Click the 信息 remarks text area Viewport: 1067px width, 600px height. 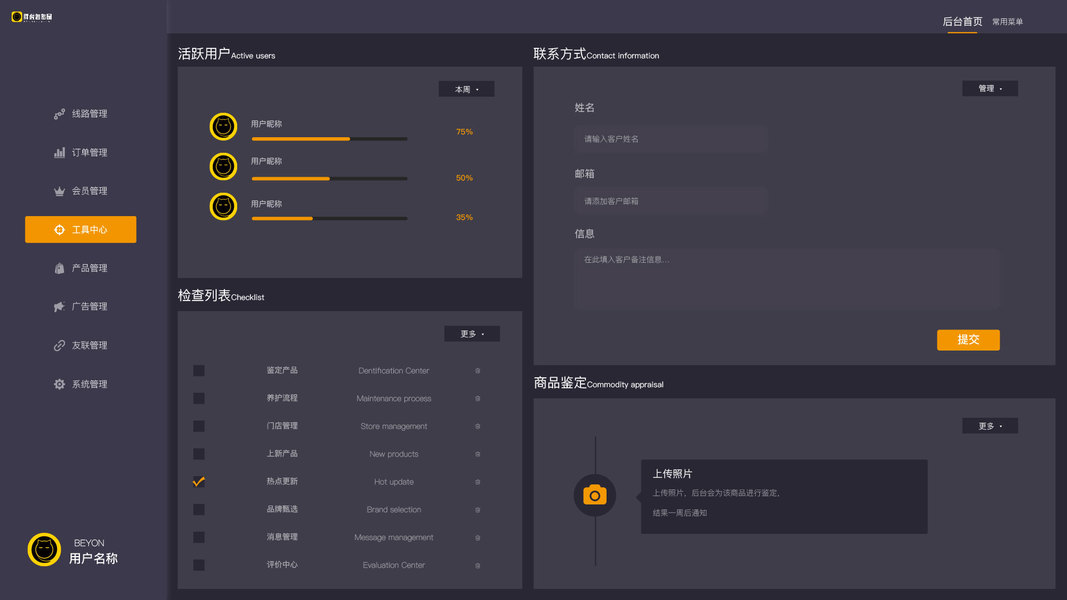tap(787, 279)
